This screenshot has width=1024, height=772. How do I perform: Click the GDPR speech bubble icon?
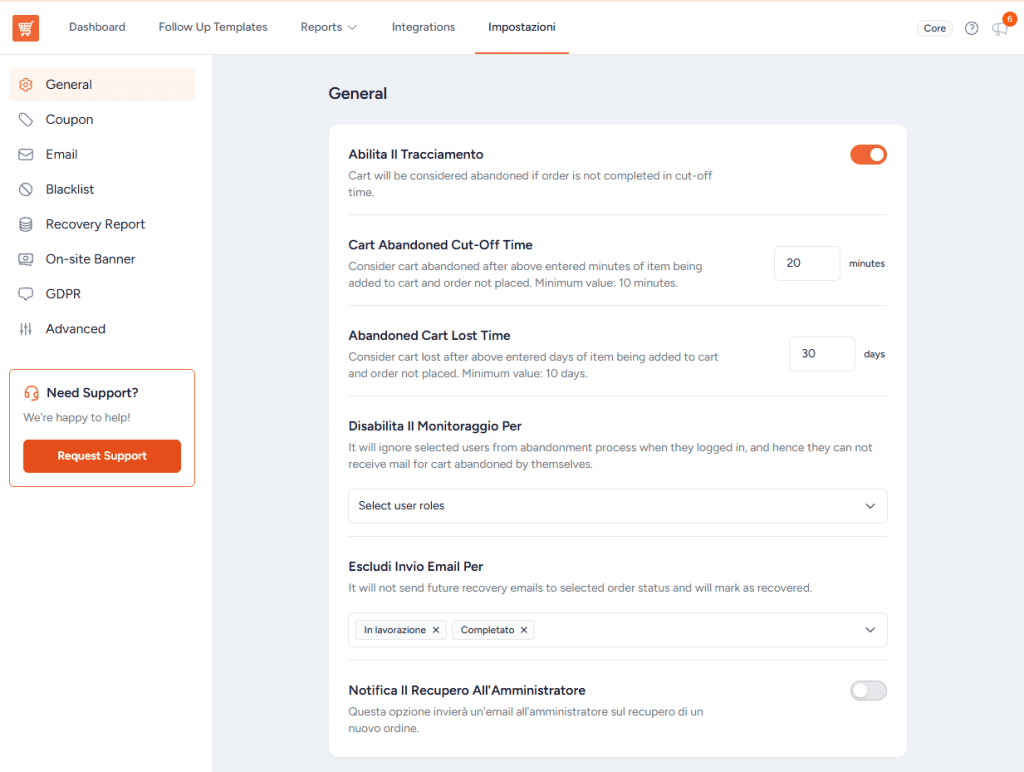[x=25, y=294]
